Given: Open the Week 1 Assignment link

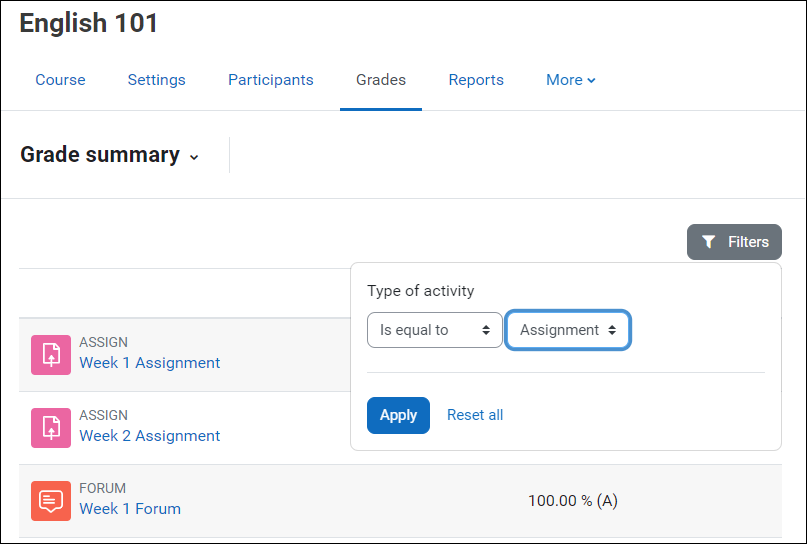Looking at the screenshot, I should (149, 363).
